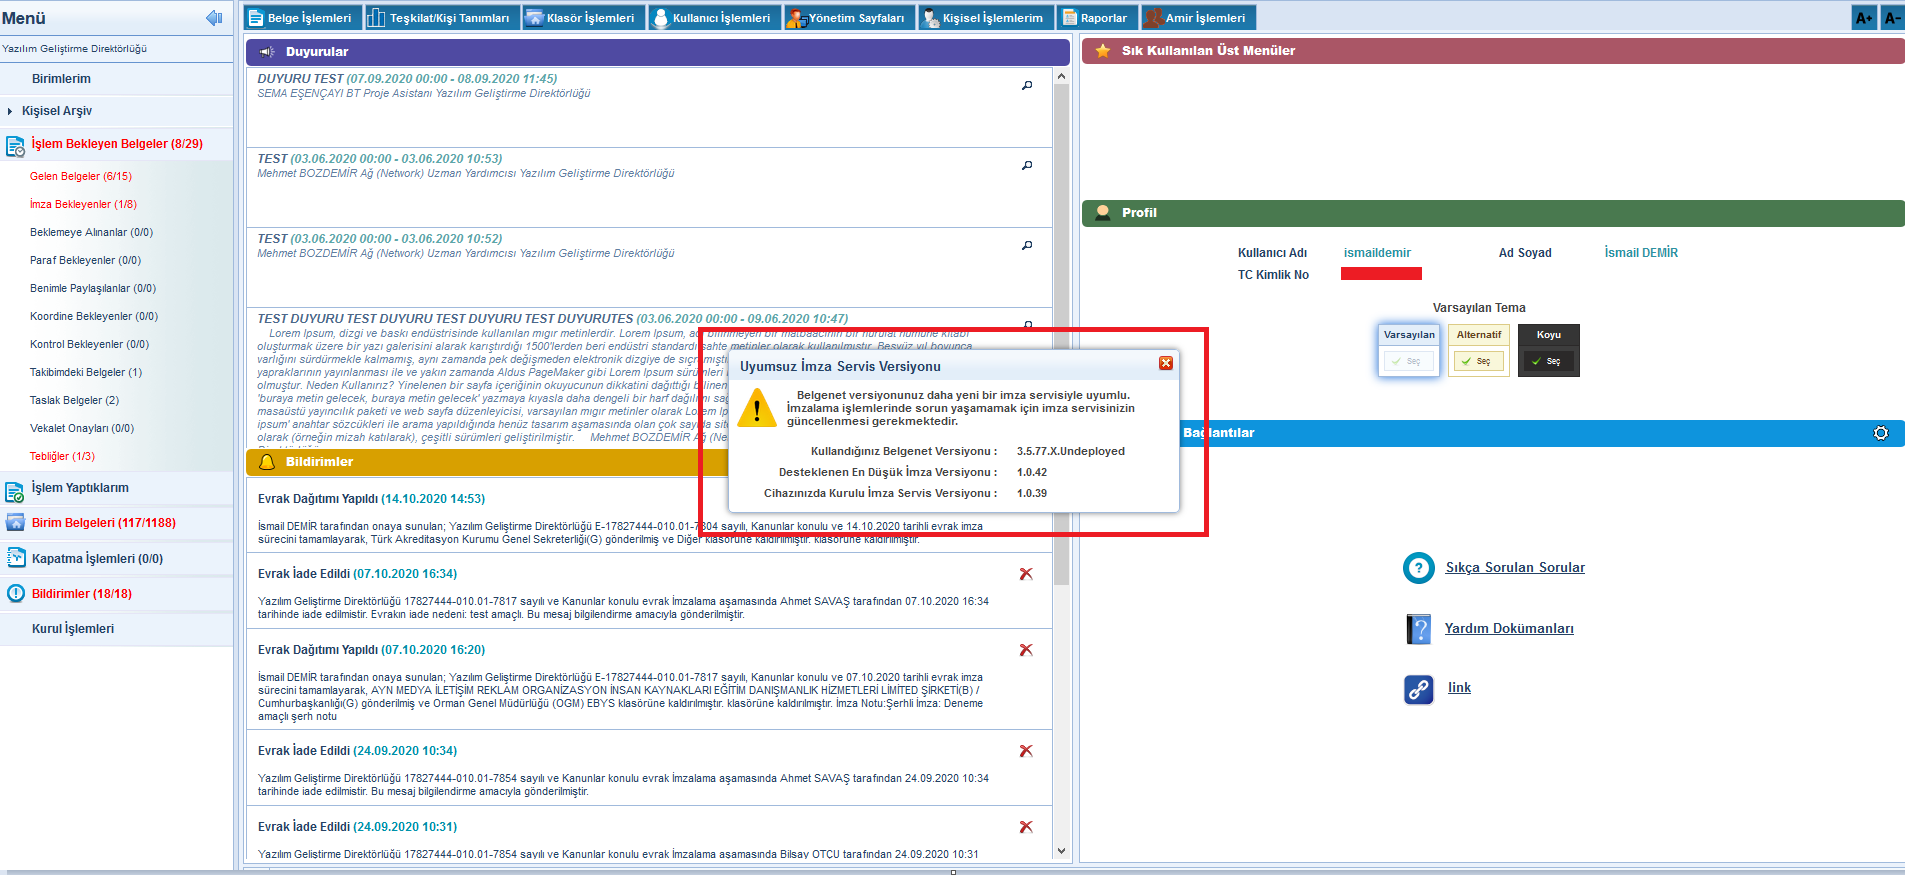Open the Belge İşlemleri menu
Viewport: 1905px width, 875px height.
pyautogui.click(x=300, y=18)
